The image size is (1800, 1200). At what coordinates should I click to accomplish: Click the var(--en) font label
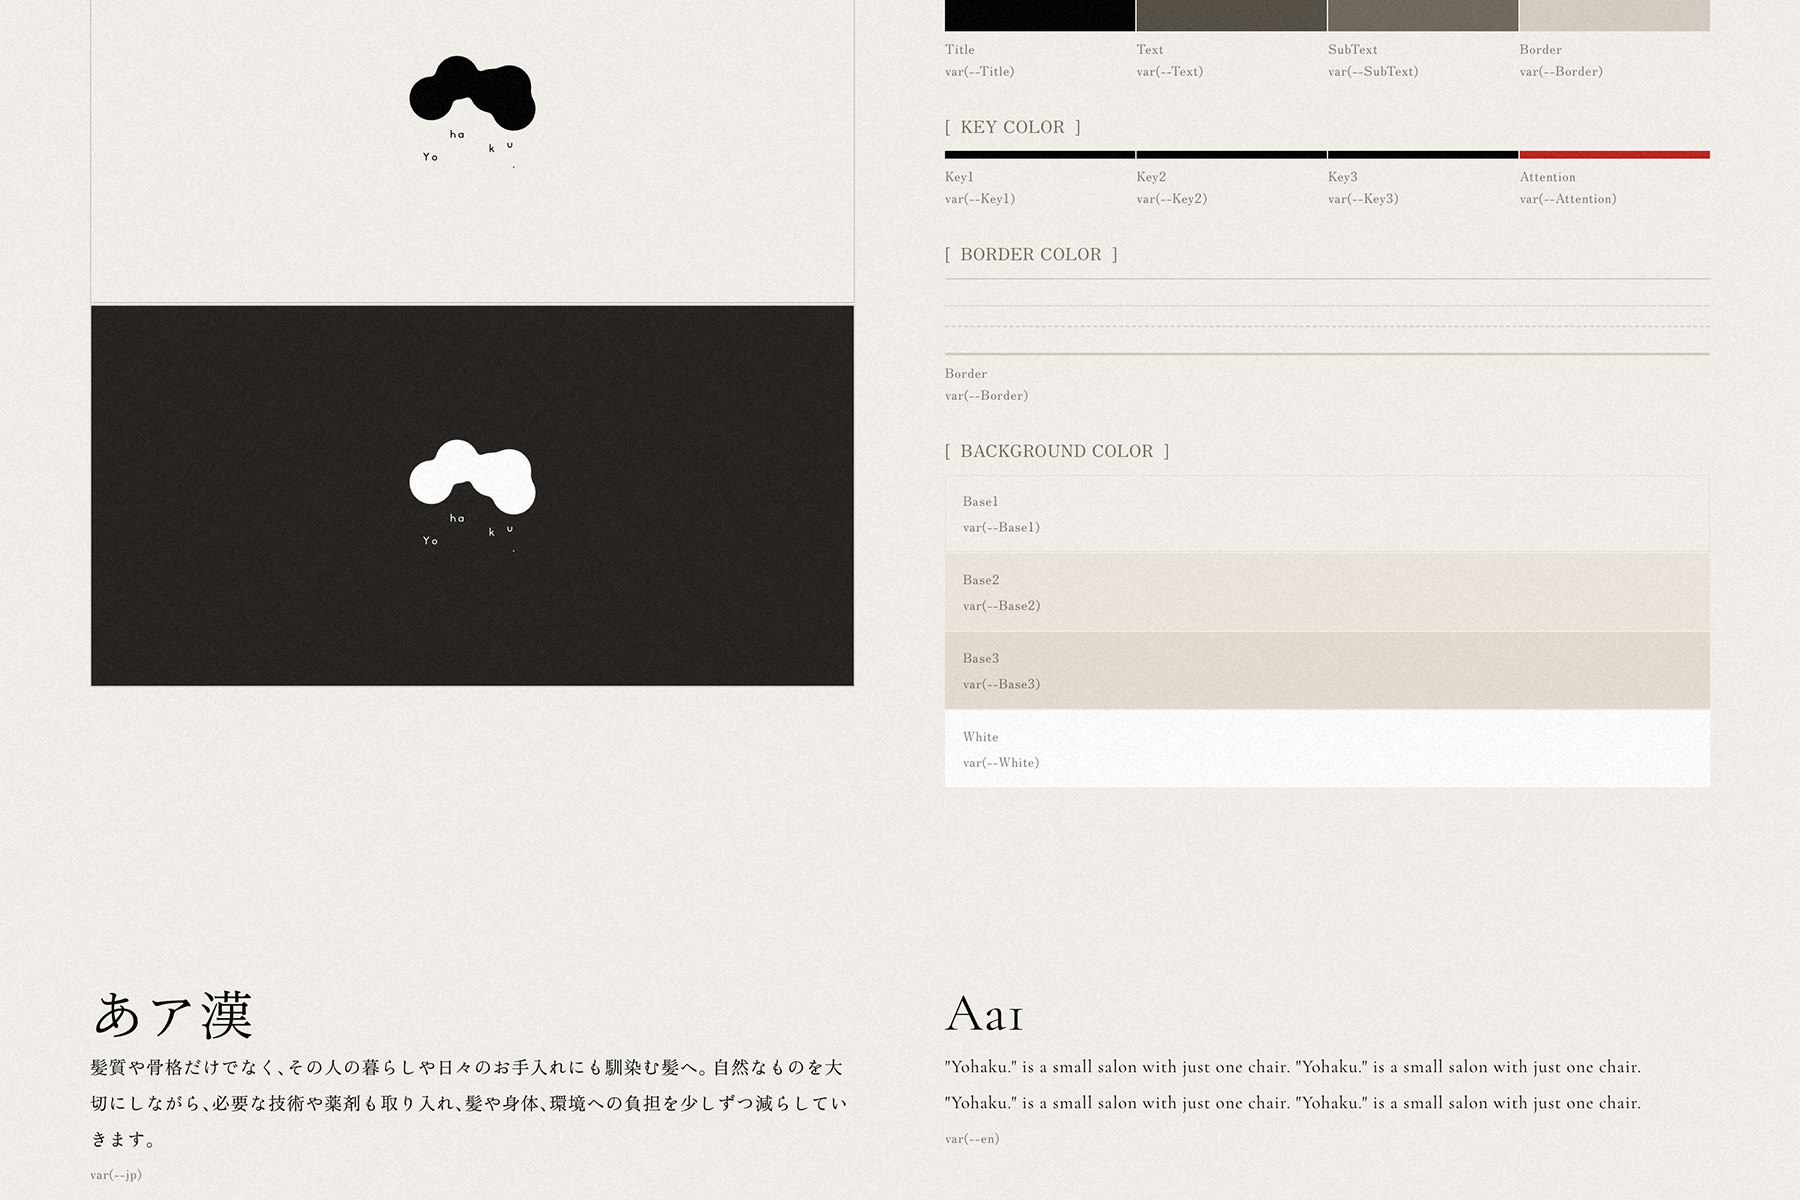click(x=972, y=1139)
